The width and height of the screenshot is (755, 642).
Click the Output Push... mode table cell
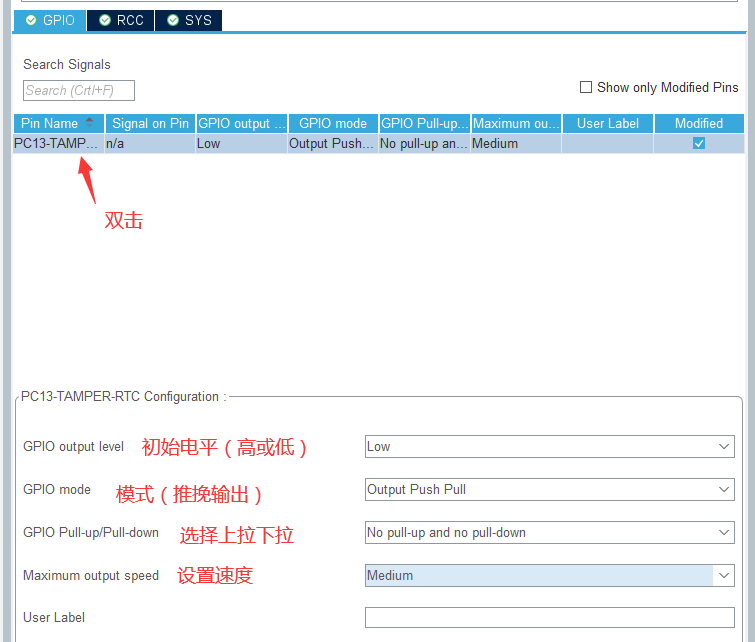(333, 144)
